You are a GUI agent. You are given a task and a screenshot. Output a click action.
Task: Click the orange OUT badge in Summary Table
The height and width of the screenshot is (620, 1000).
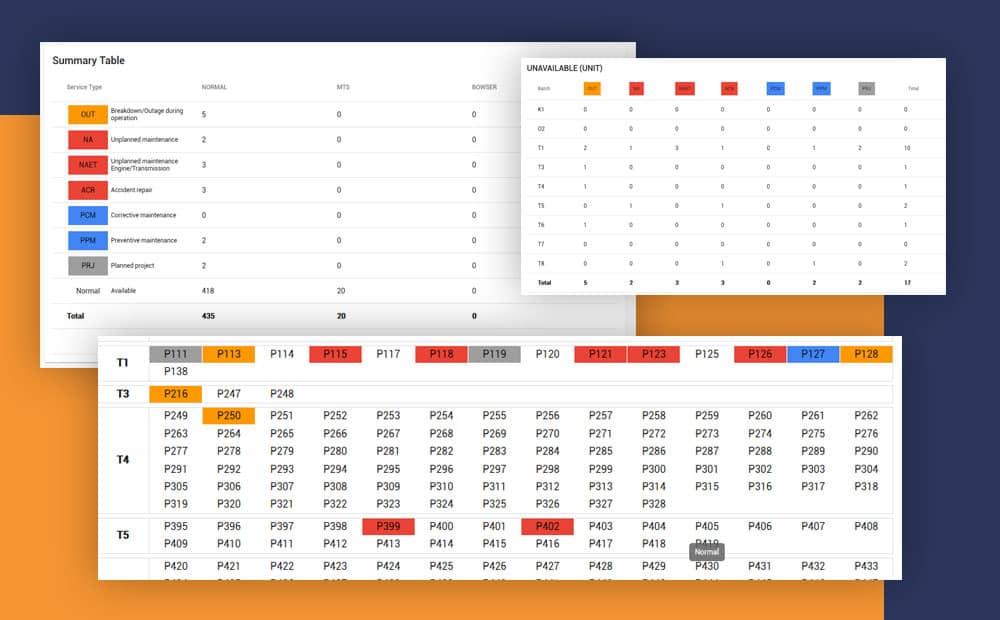88,114
